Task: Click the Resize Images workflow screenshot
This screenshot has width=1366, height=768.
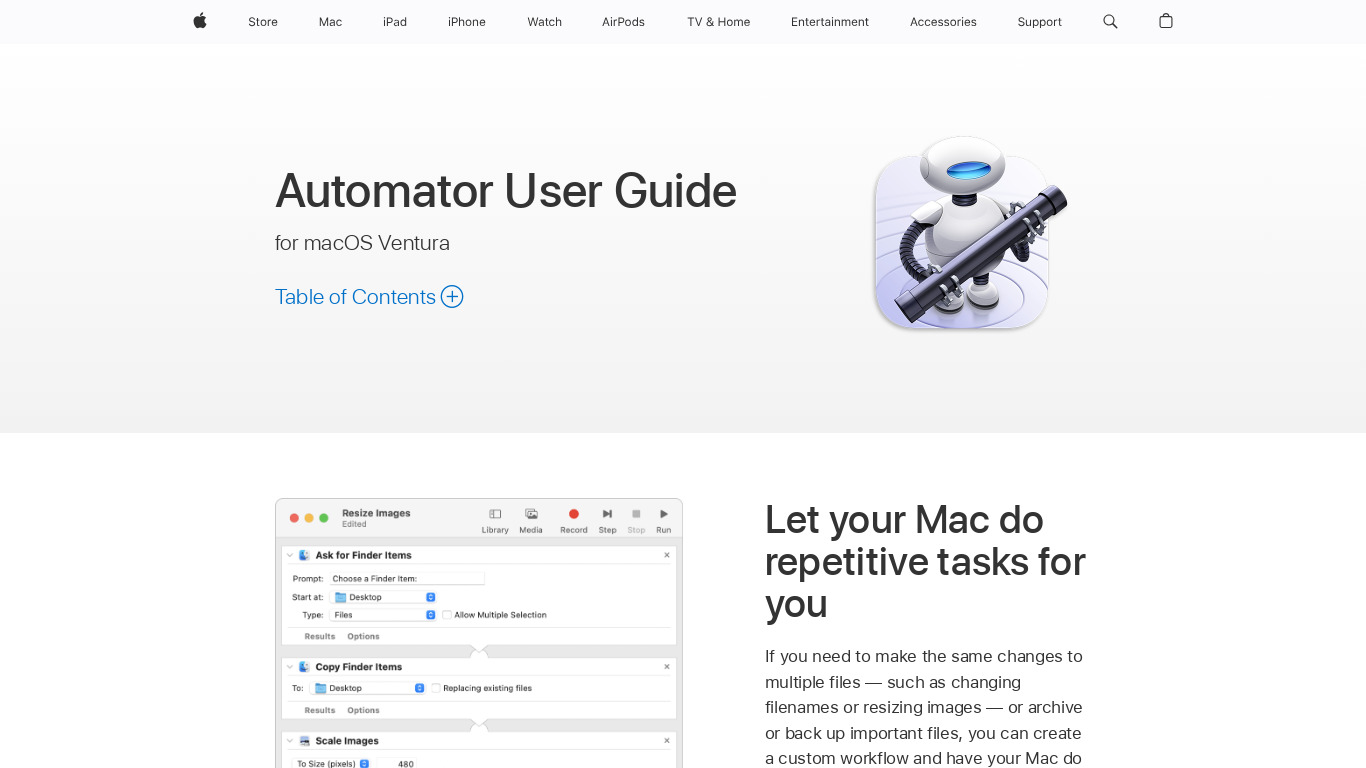Action: [x=479, y=633]
